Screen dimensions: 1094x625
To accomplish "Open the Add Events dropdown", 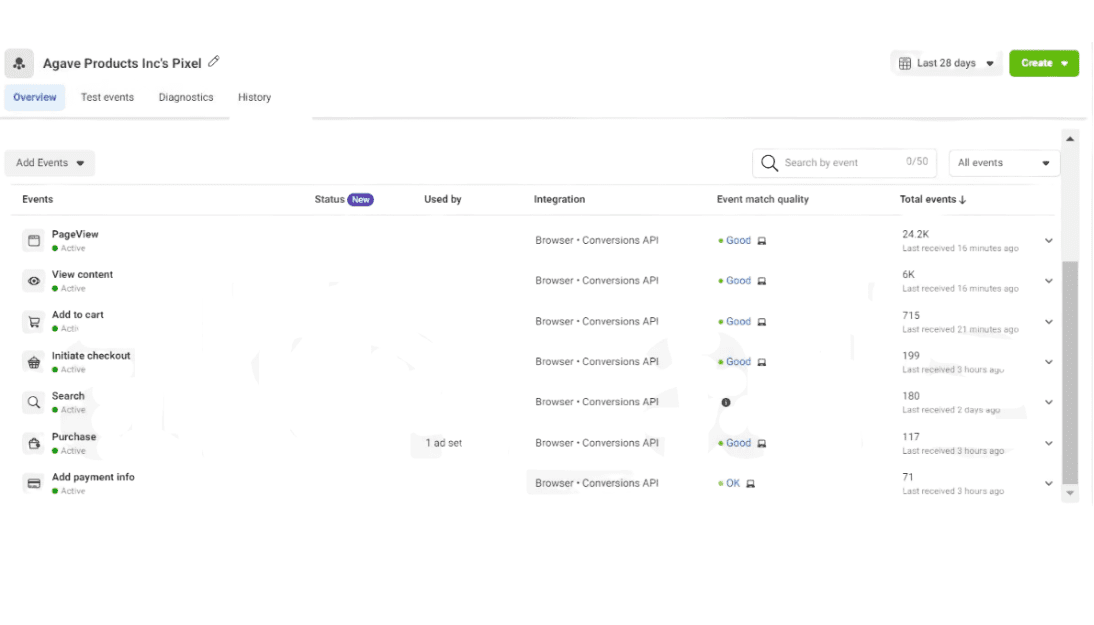I will (50, 163).
